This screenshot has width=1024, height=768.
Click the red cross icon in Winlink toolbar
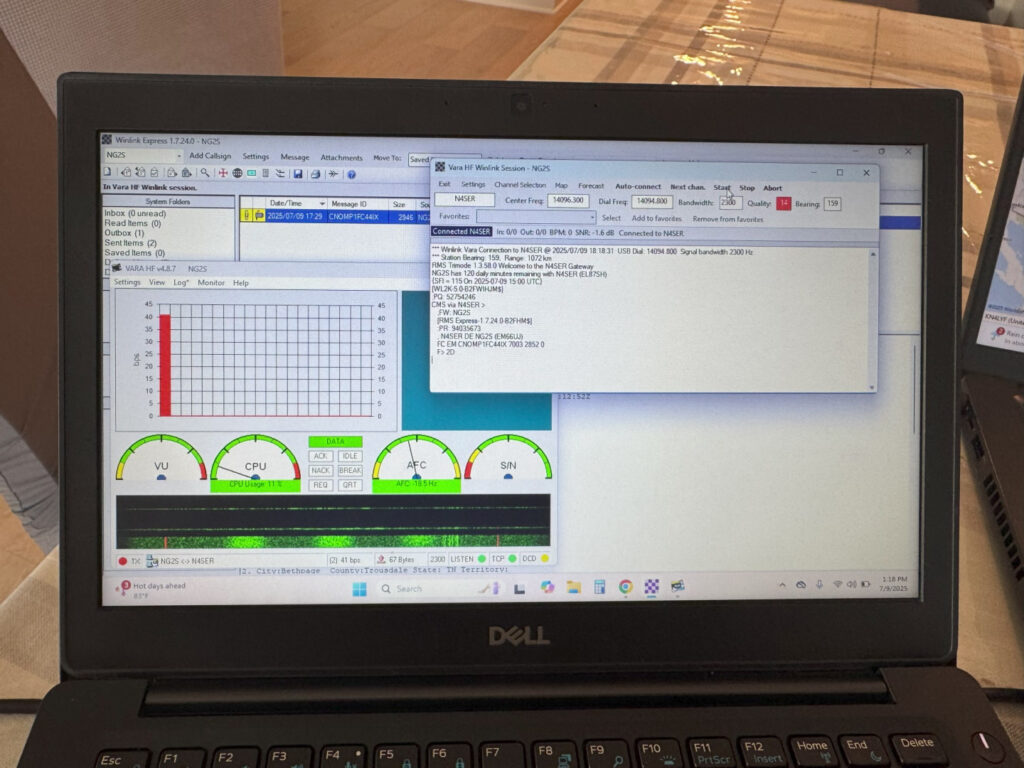tap(223, 172)
